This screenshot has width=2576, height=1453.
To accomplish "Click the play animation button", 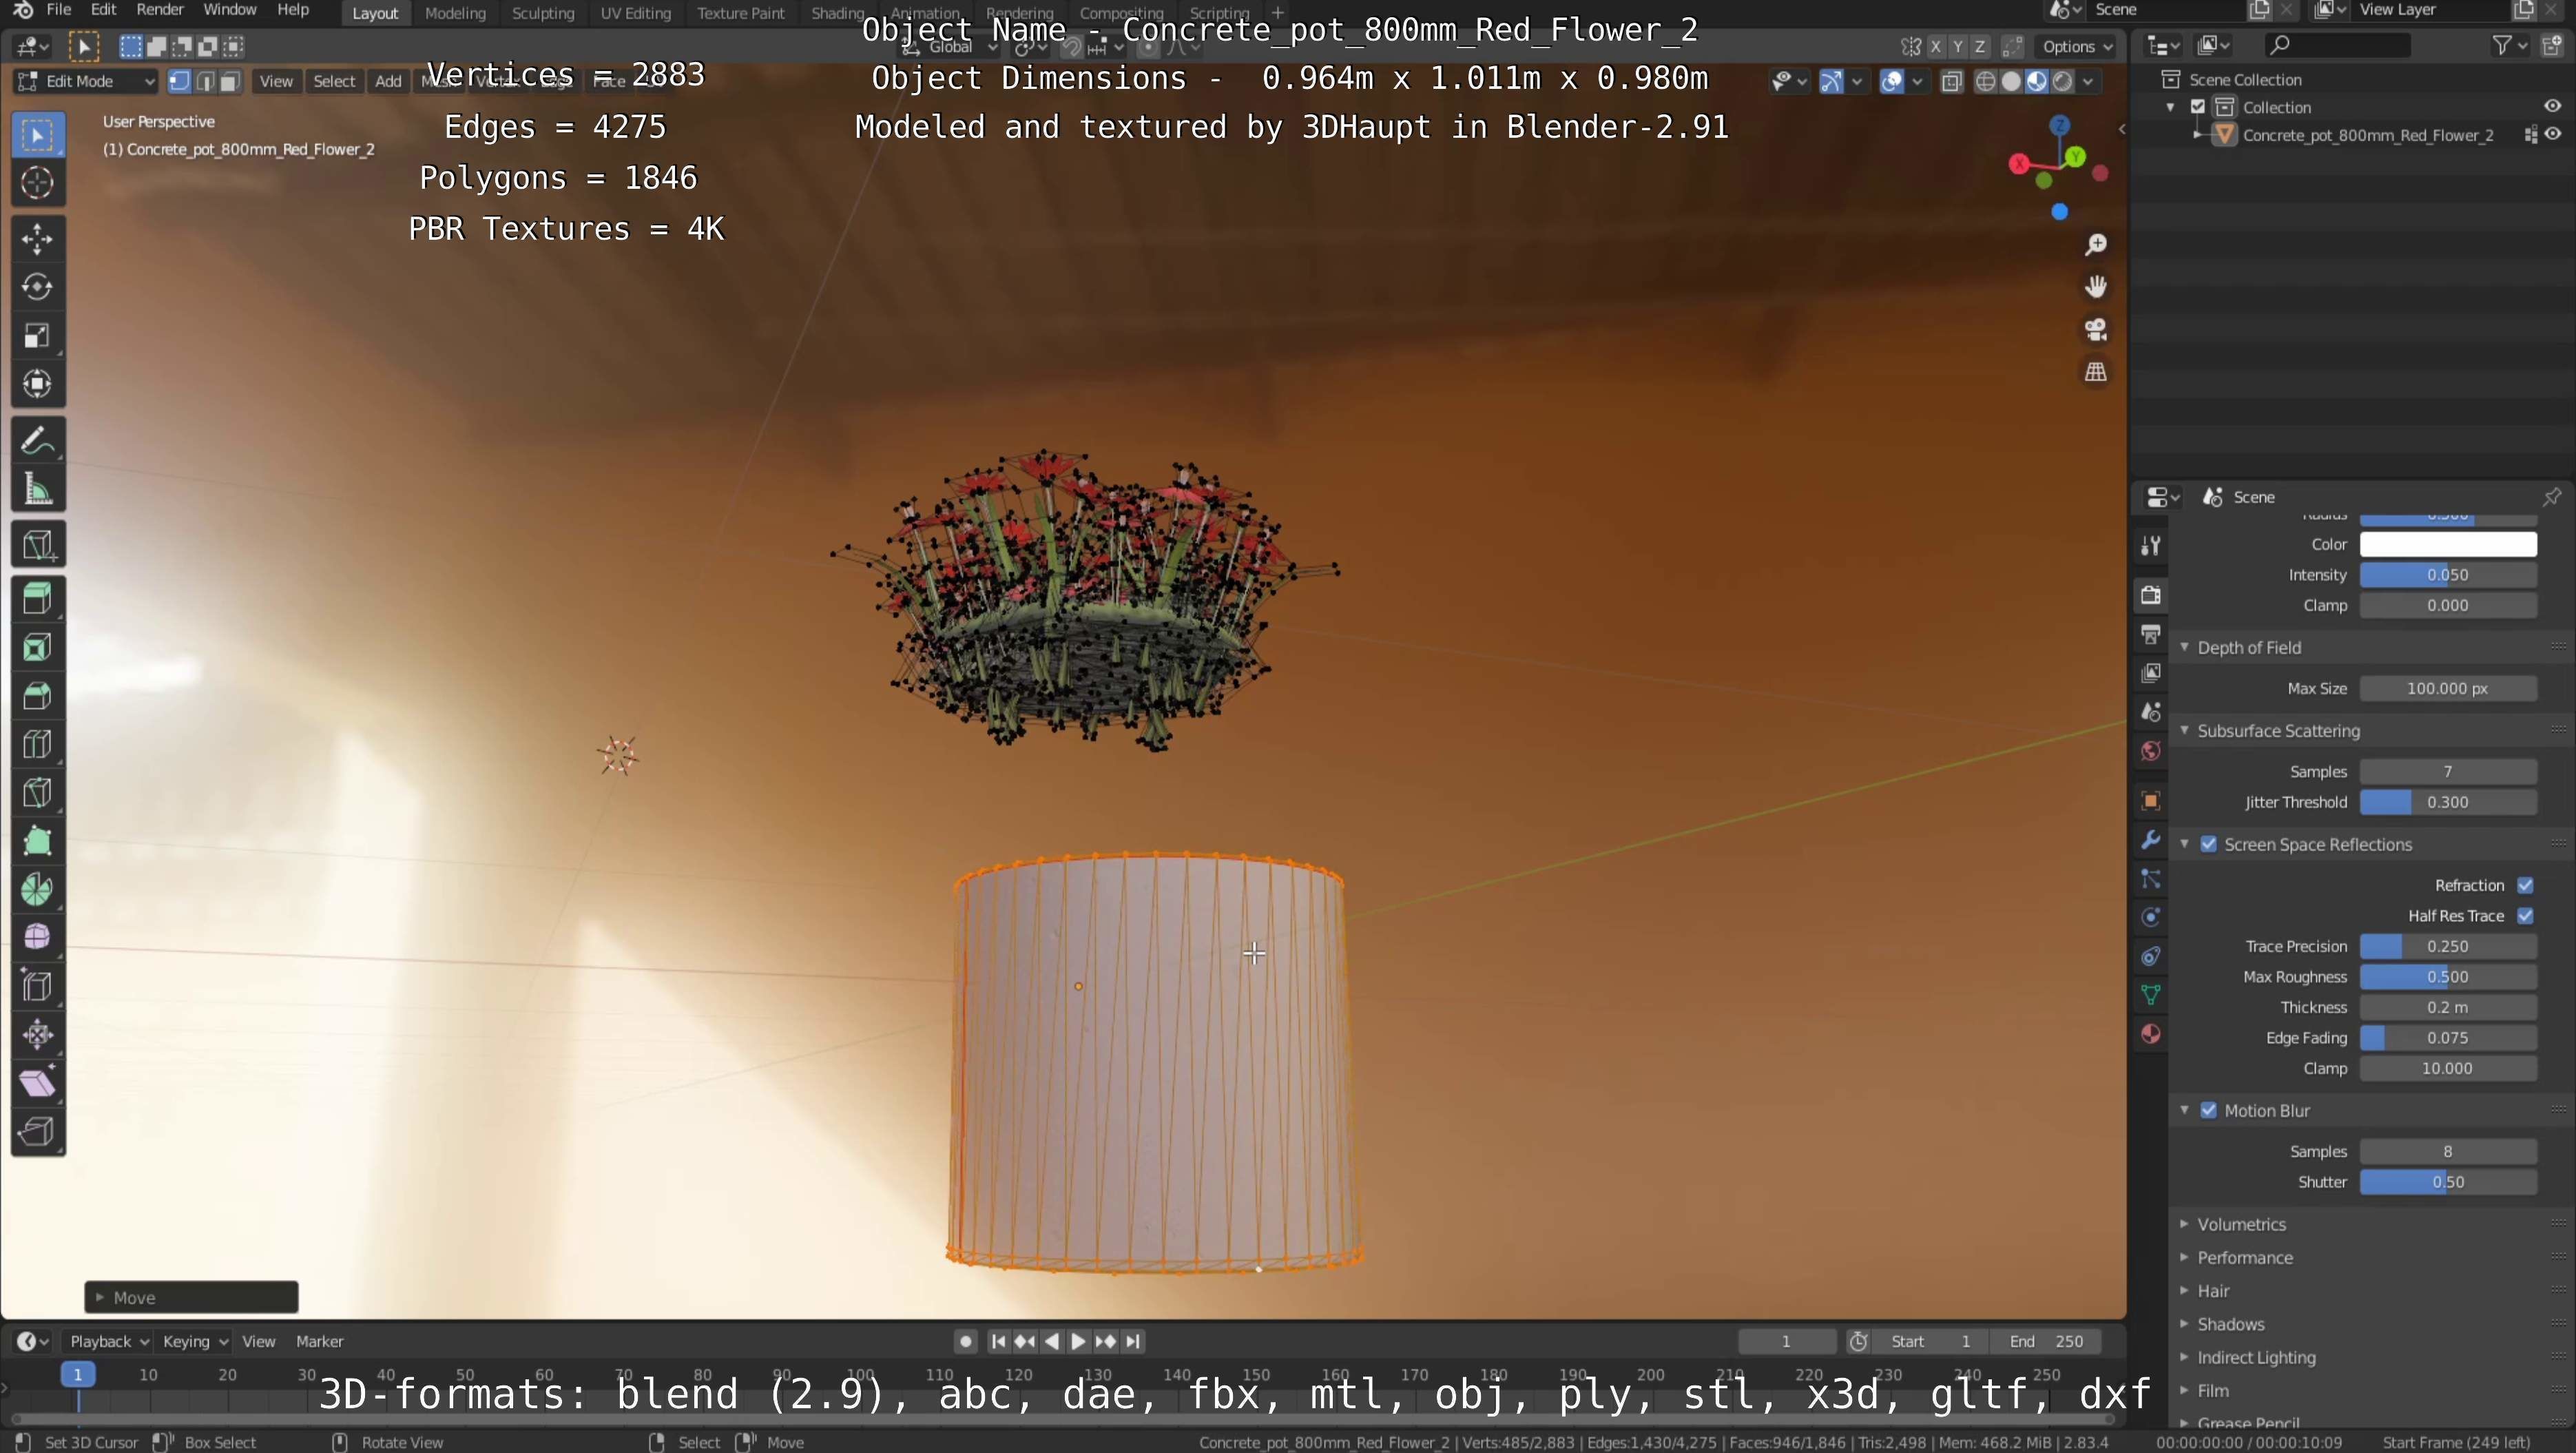I will [1078, 1342].
